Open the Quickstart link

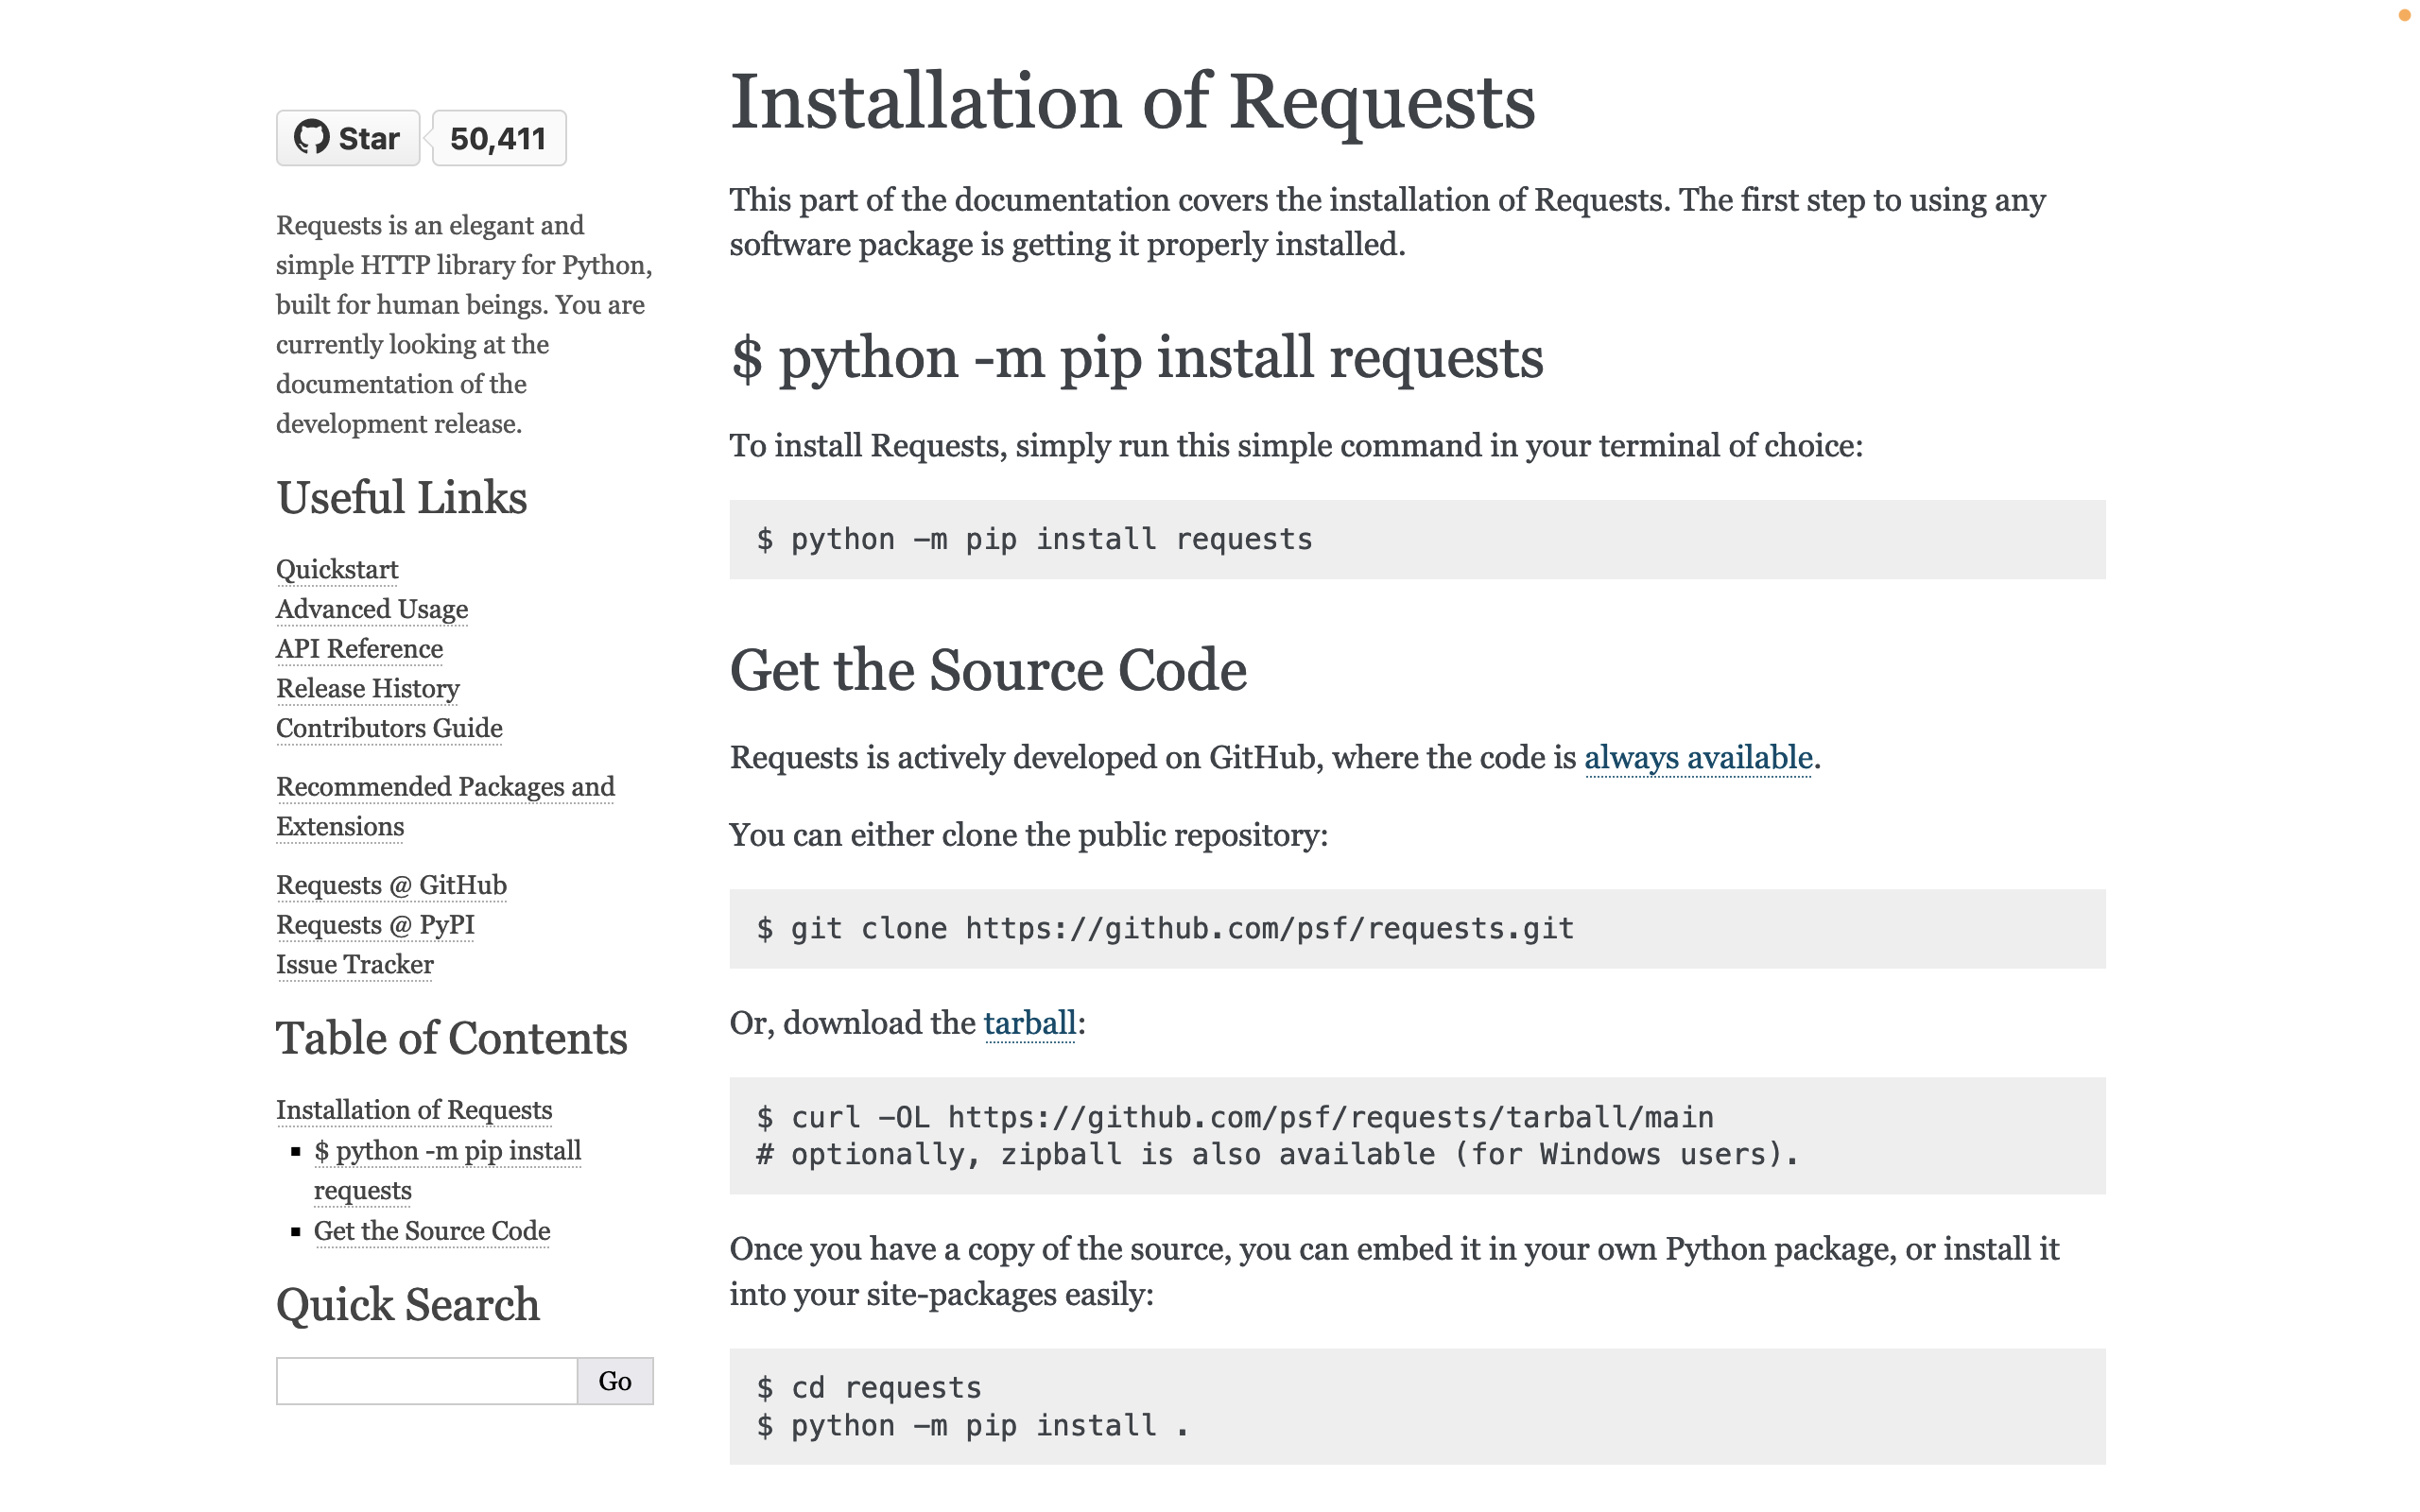[x=337, y=569]
